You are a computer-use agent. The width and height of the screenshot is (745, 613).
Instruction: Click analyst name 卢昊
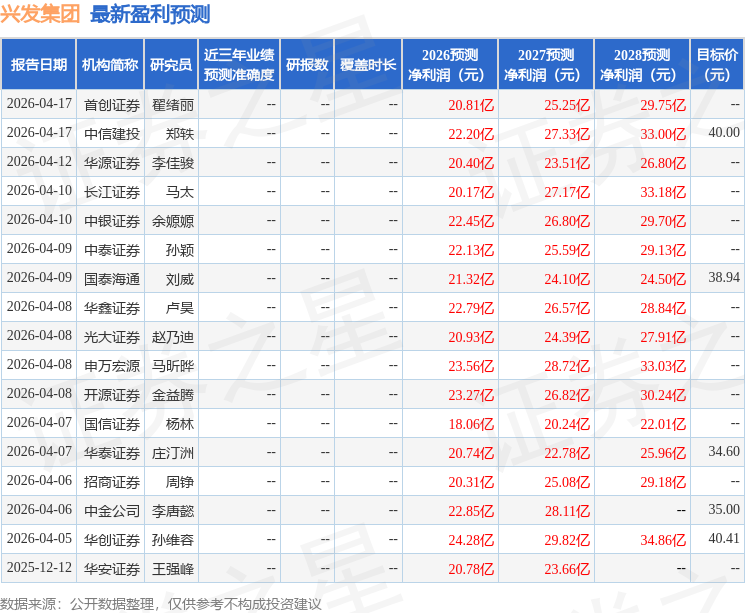180,308
